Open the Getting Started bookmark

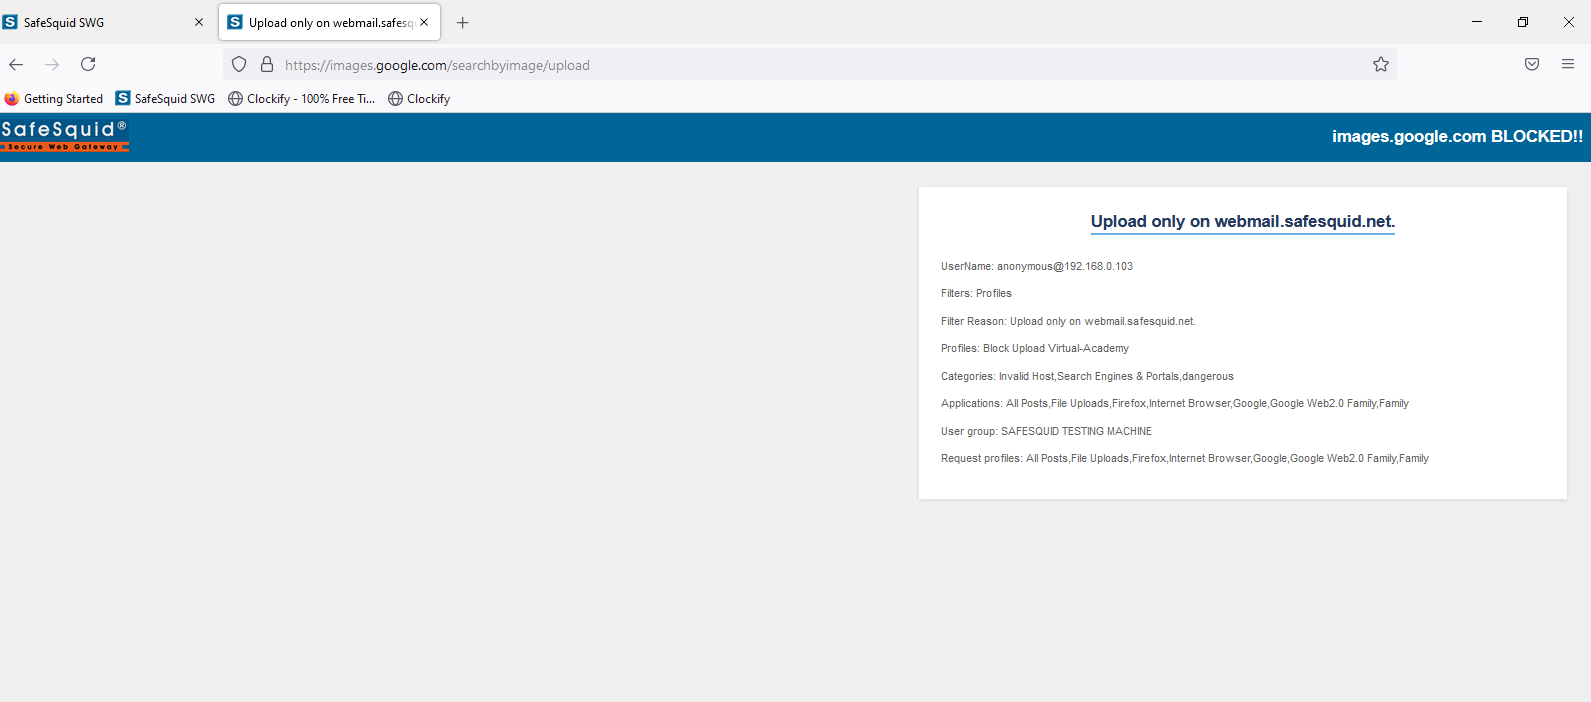click(x=54, y=99)
